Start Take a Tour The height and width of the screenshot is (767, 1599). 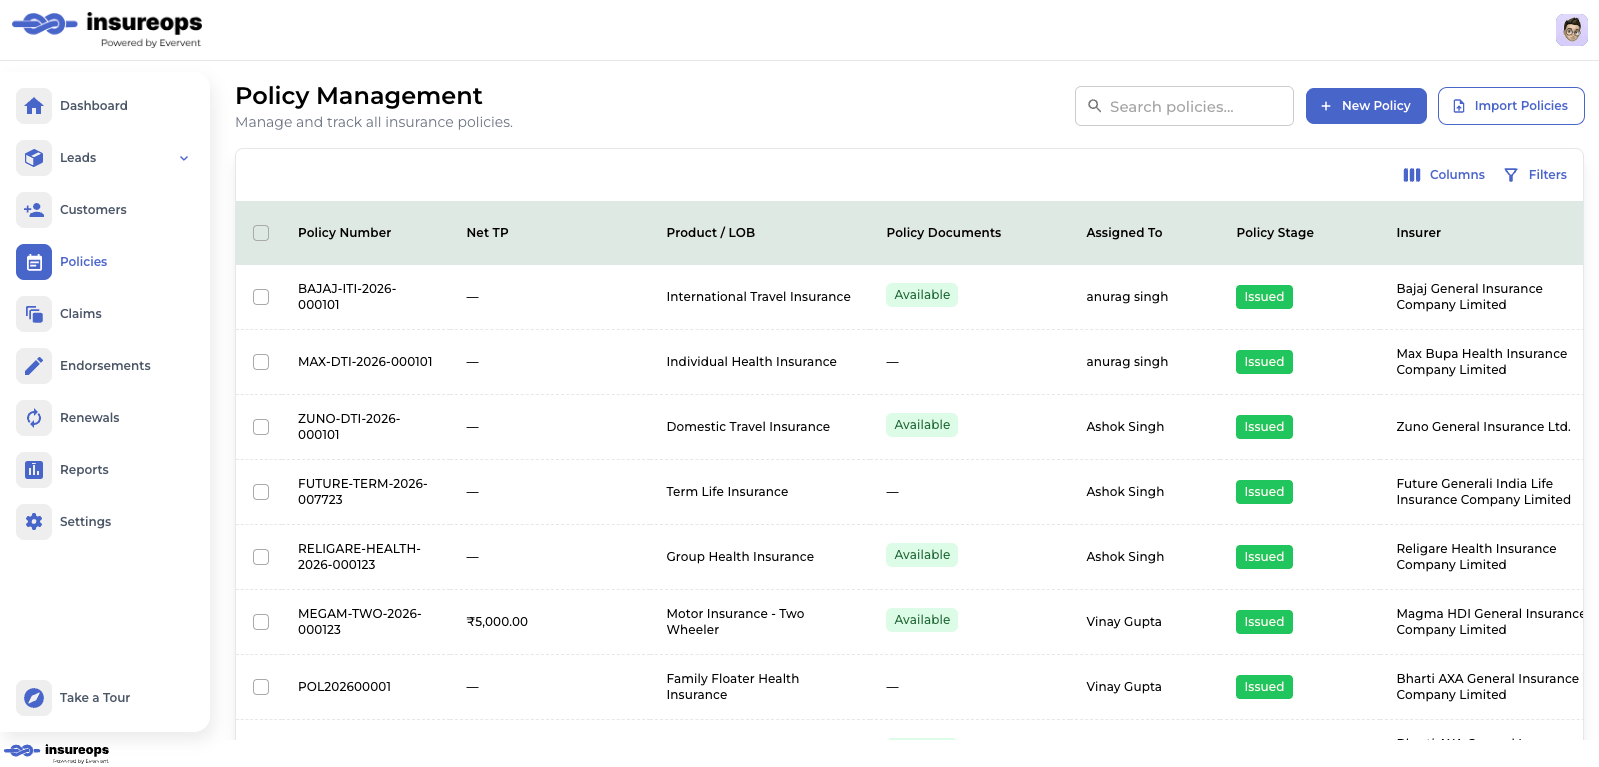coord(95,698)
